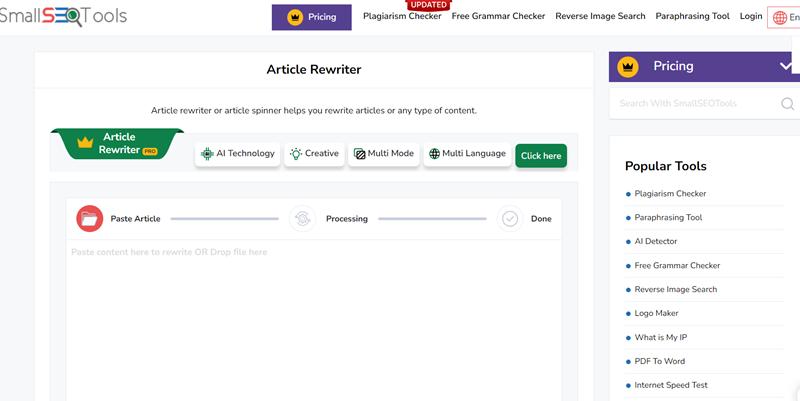Click the Article Rewriter heading
The image size is (800, 401).
pyautogui.click(x=314, y=69)
